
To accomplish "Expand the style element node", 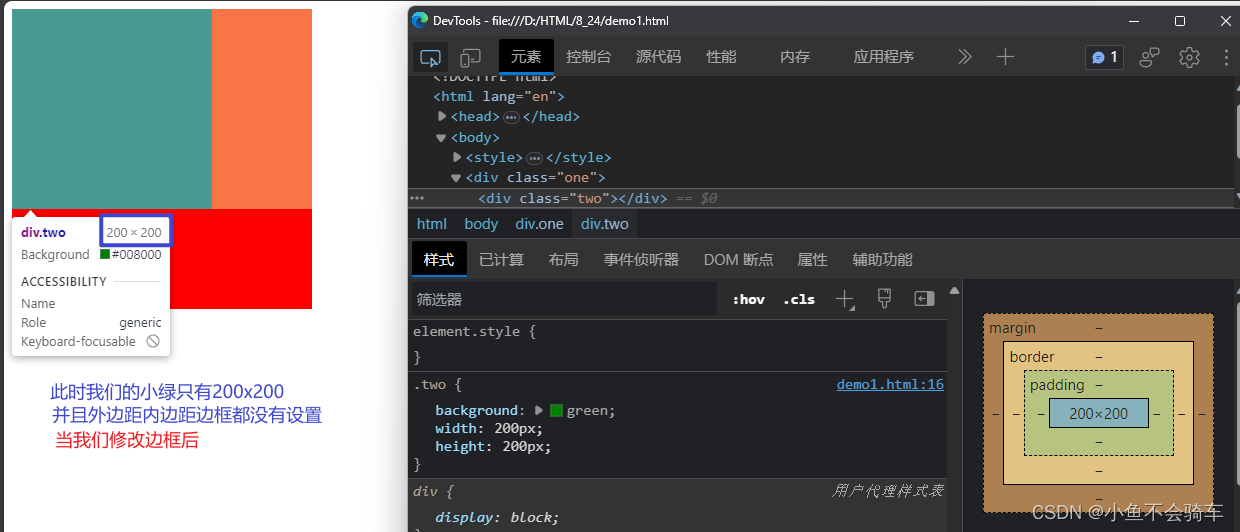I will 457,157.
